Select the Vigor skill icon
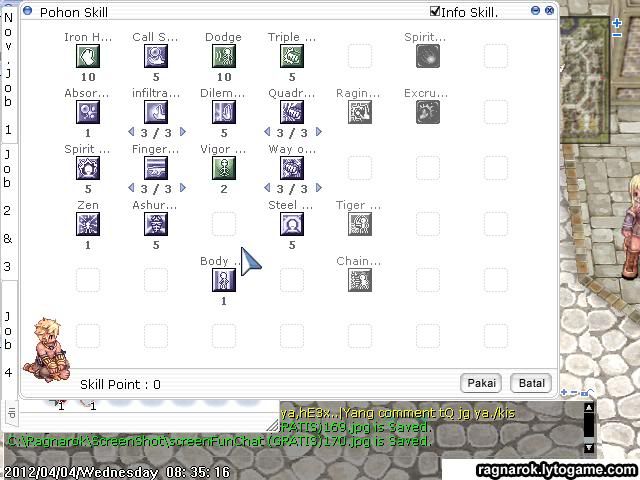This screenshot has height=480, width=640. [224, 168]
